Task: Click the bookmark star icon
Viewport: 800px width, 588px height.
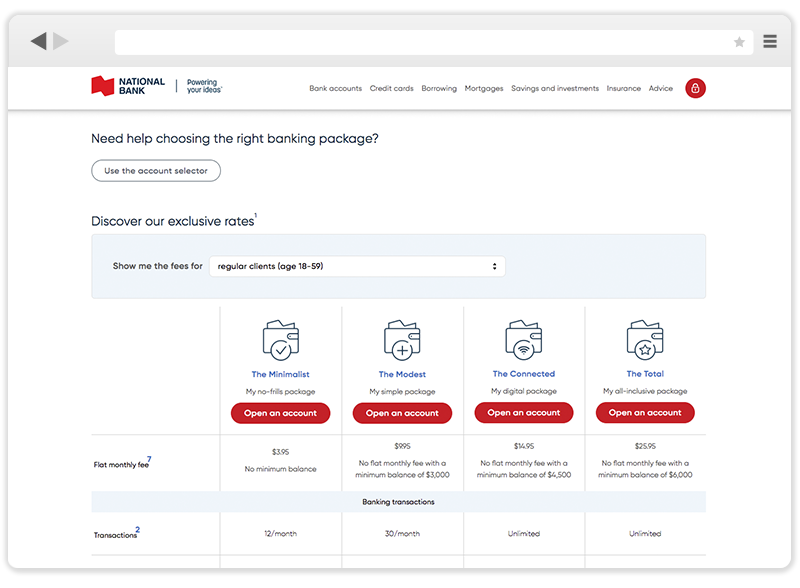Action: (739, 42)
